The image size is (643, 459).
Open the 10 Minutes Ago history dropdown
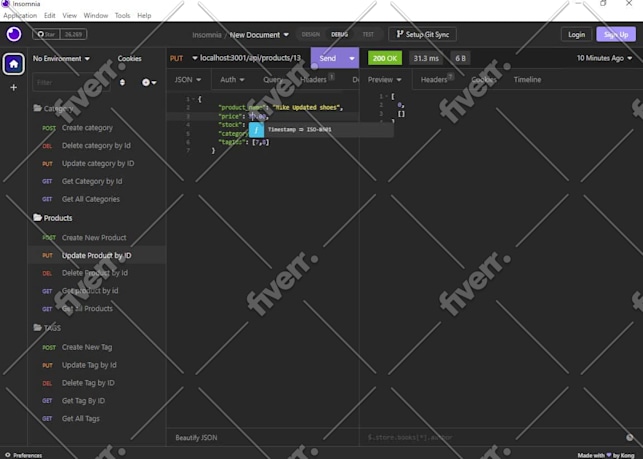(604, 58)
